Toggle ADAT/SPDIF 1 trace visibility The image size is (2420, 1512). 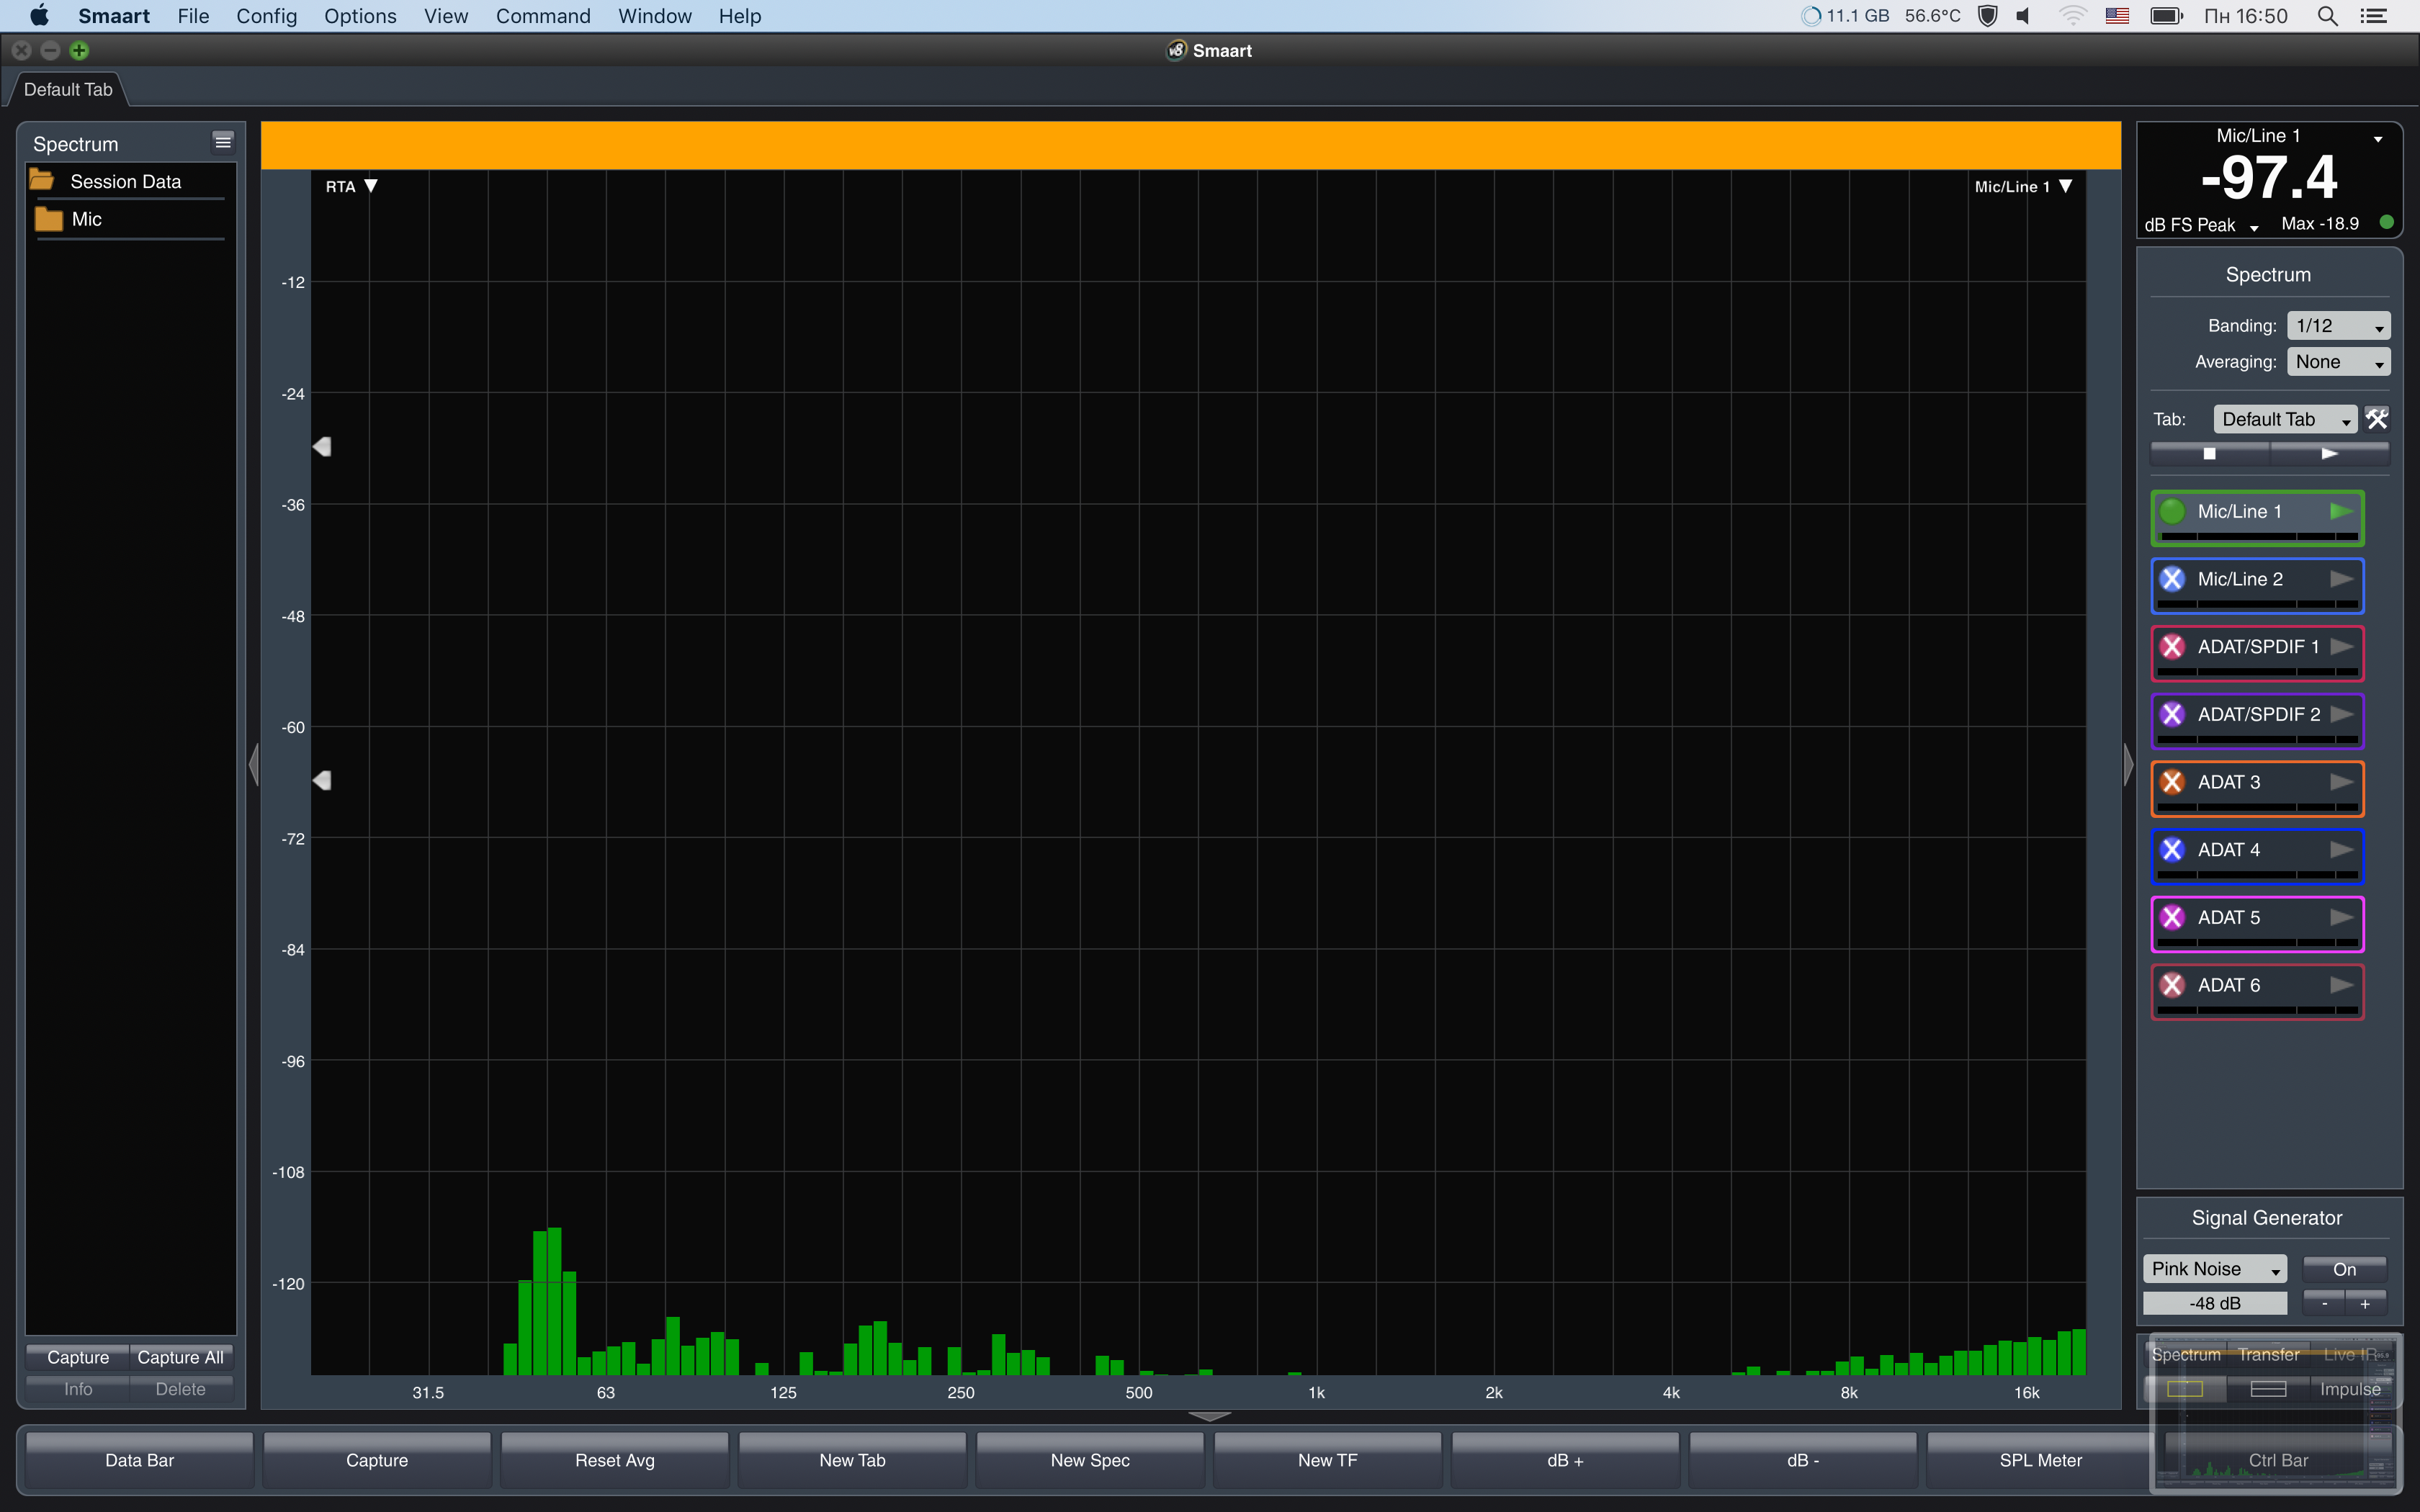[x=2172, y=647]
